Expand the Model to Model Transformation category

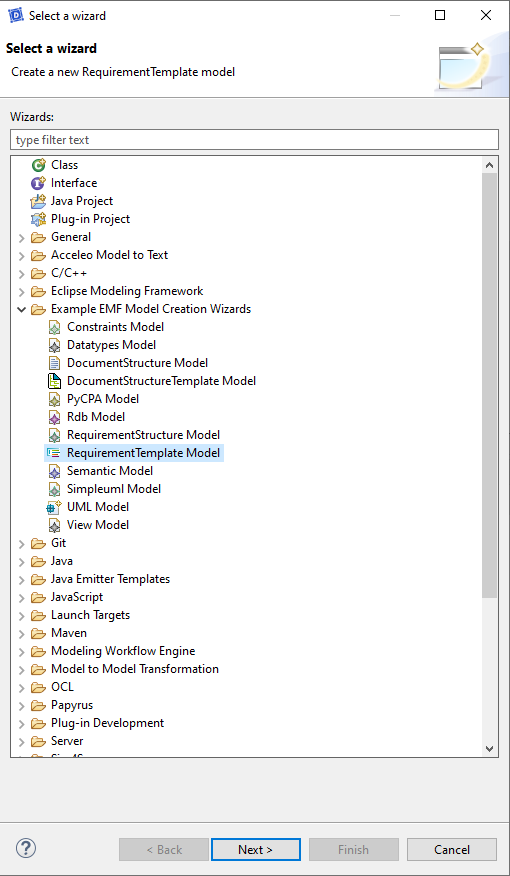pos(22,669)
